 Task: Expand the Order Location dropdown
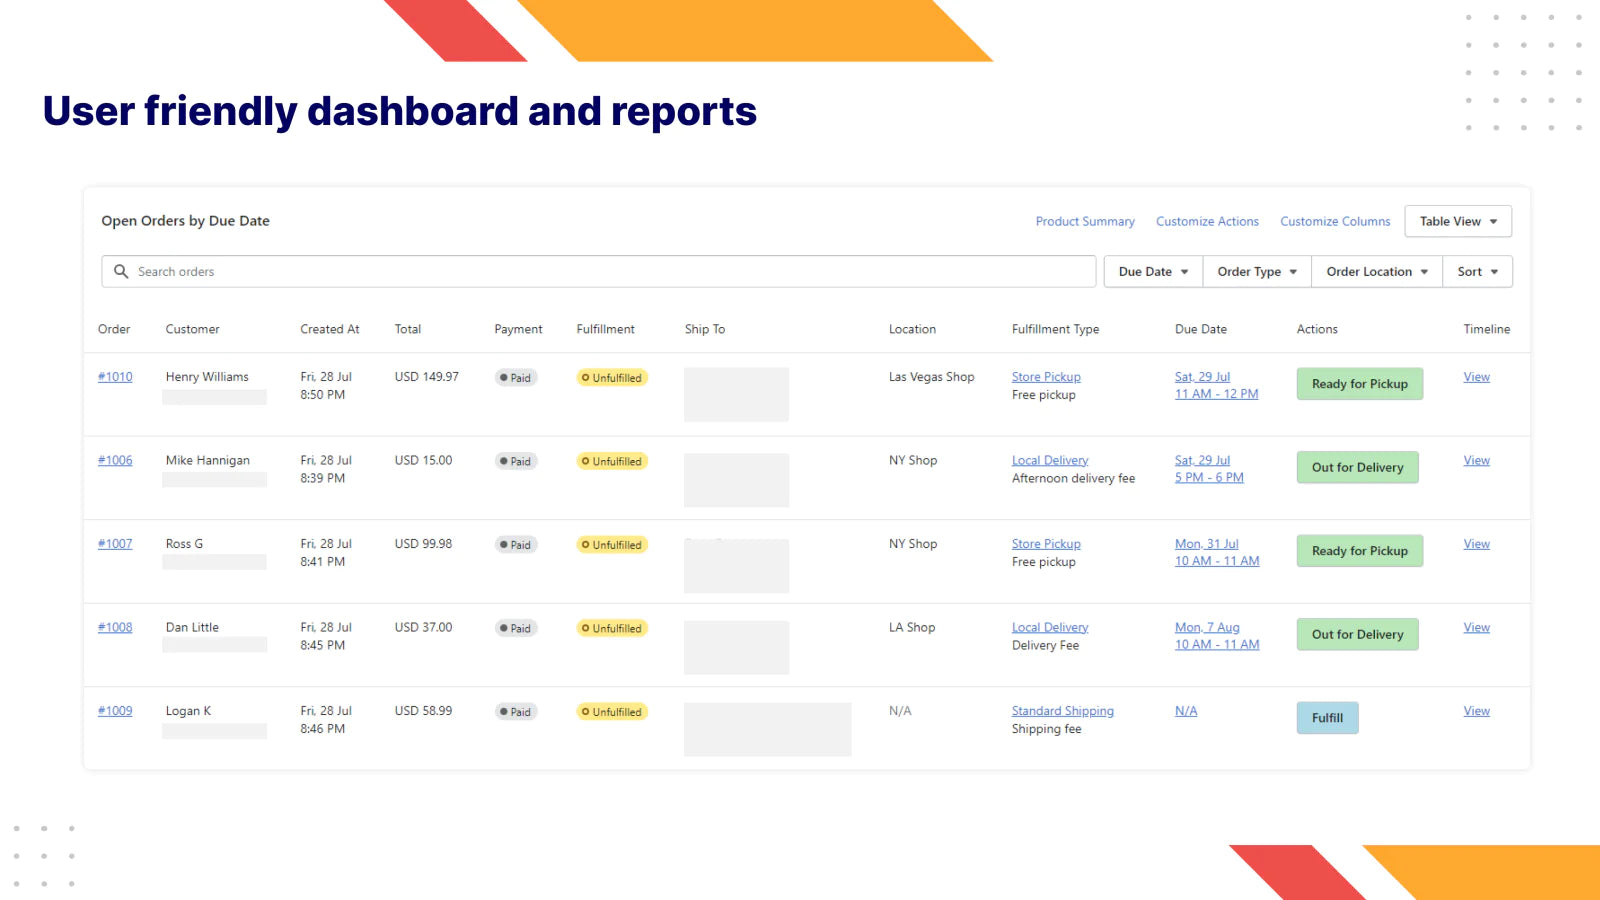pyautogui.click(x=1376, y=271)
